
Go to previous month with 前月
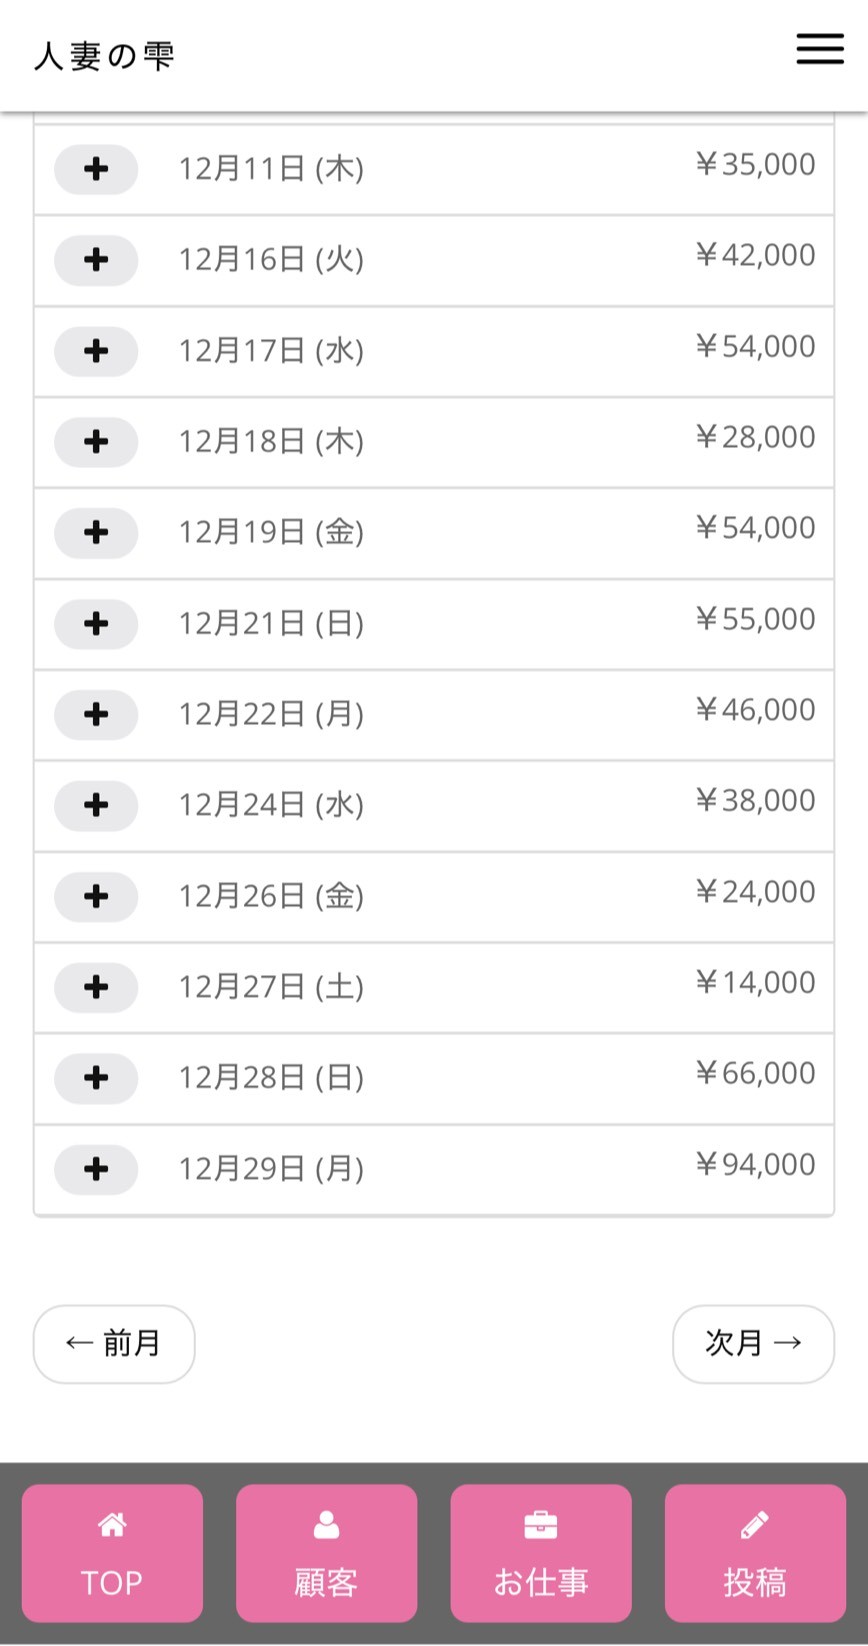coord(114,1343)
